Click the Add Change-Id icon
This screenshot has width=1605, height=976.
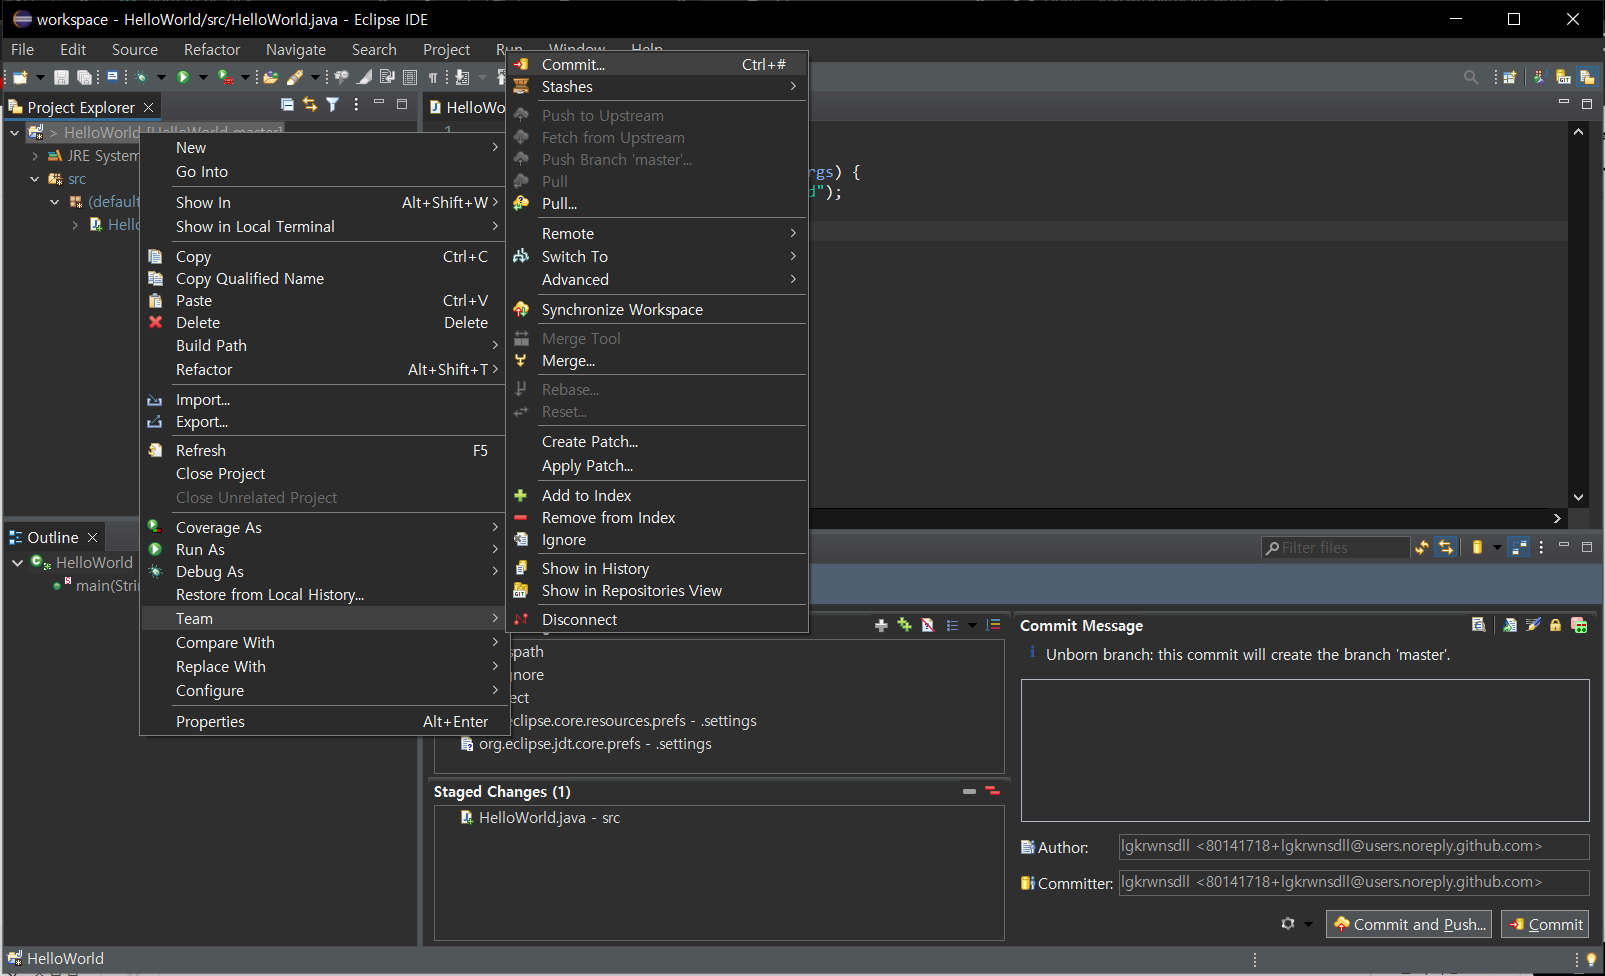(1579, 625)
